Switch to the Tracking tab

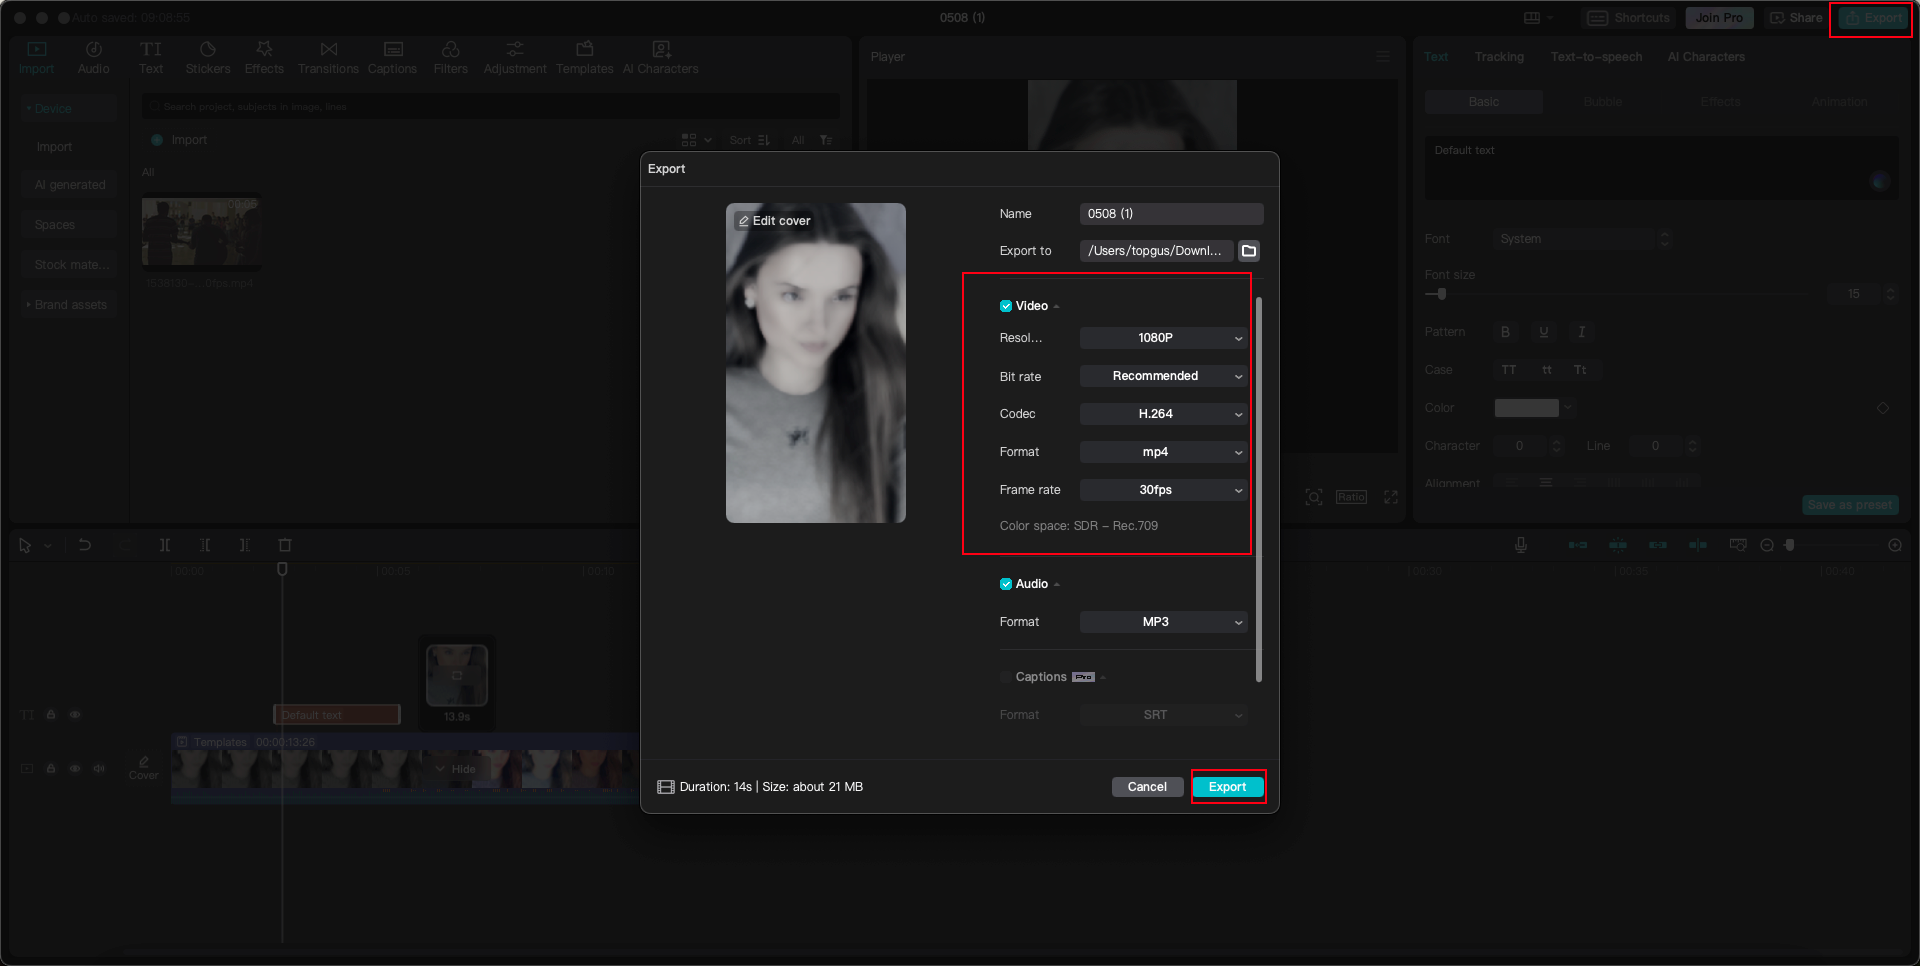click(1499, 57)
